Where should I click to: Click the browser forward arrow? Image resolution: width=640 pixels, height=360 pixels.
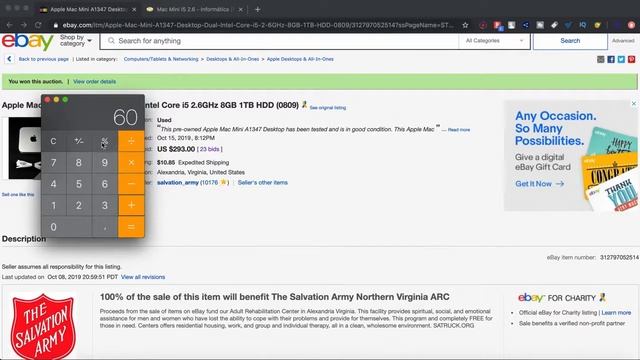(x=24, y=25)
